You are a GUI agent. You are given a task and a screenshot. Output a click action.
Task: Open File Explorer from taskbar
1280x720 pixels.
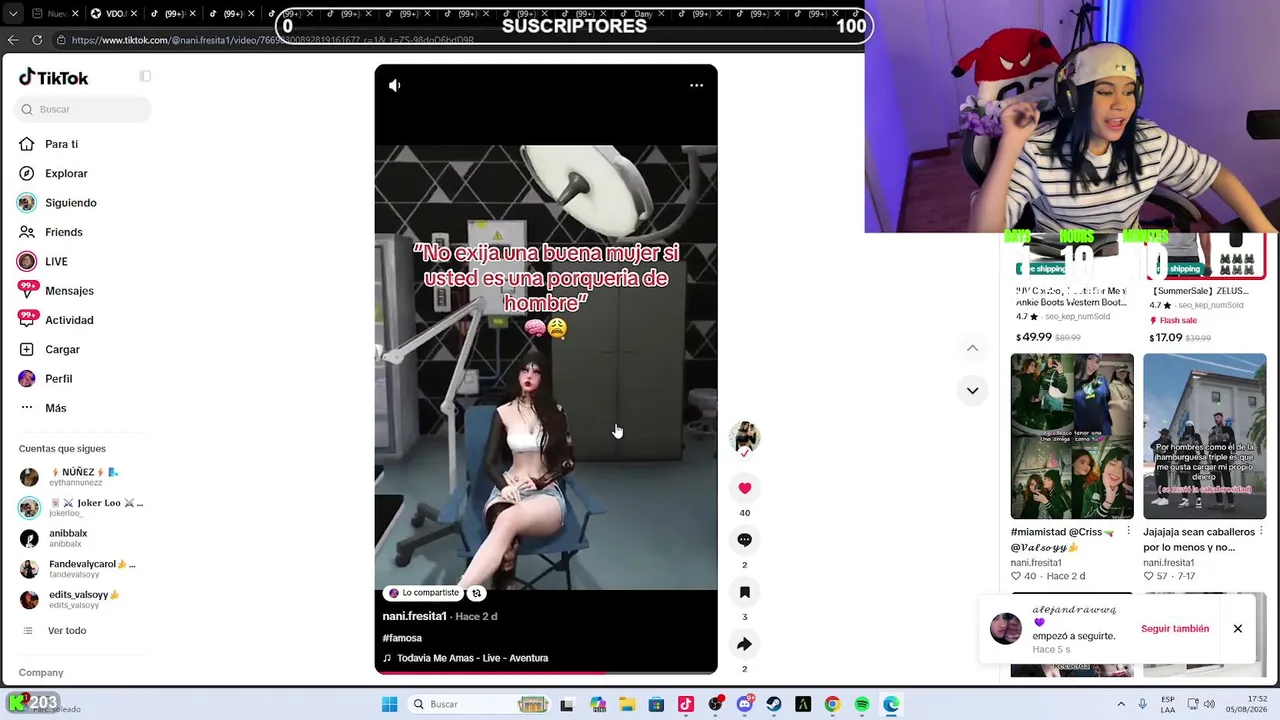click(627, 704)
